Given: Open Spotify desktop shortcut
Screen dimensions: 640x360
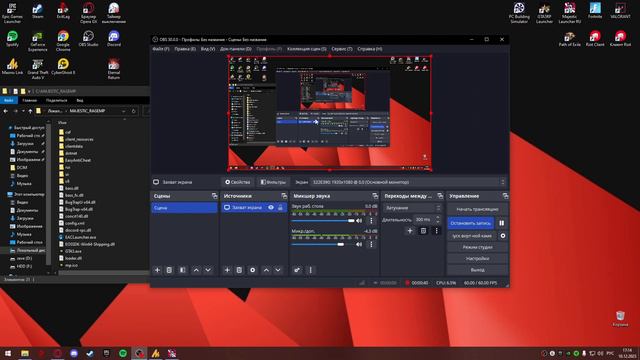Looking at the screenshot, I should coord(13,38).
